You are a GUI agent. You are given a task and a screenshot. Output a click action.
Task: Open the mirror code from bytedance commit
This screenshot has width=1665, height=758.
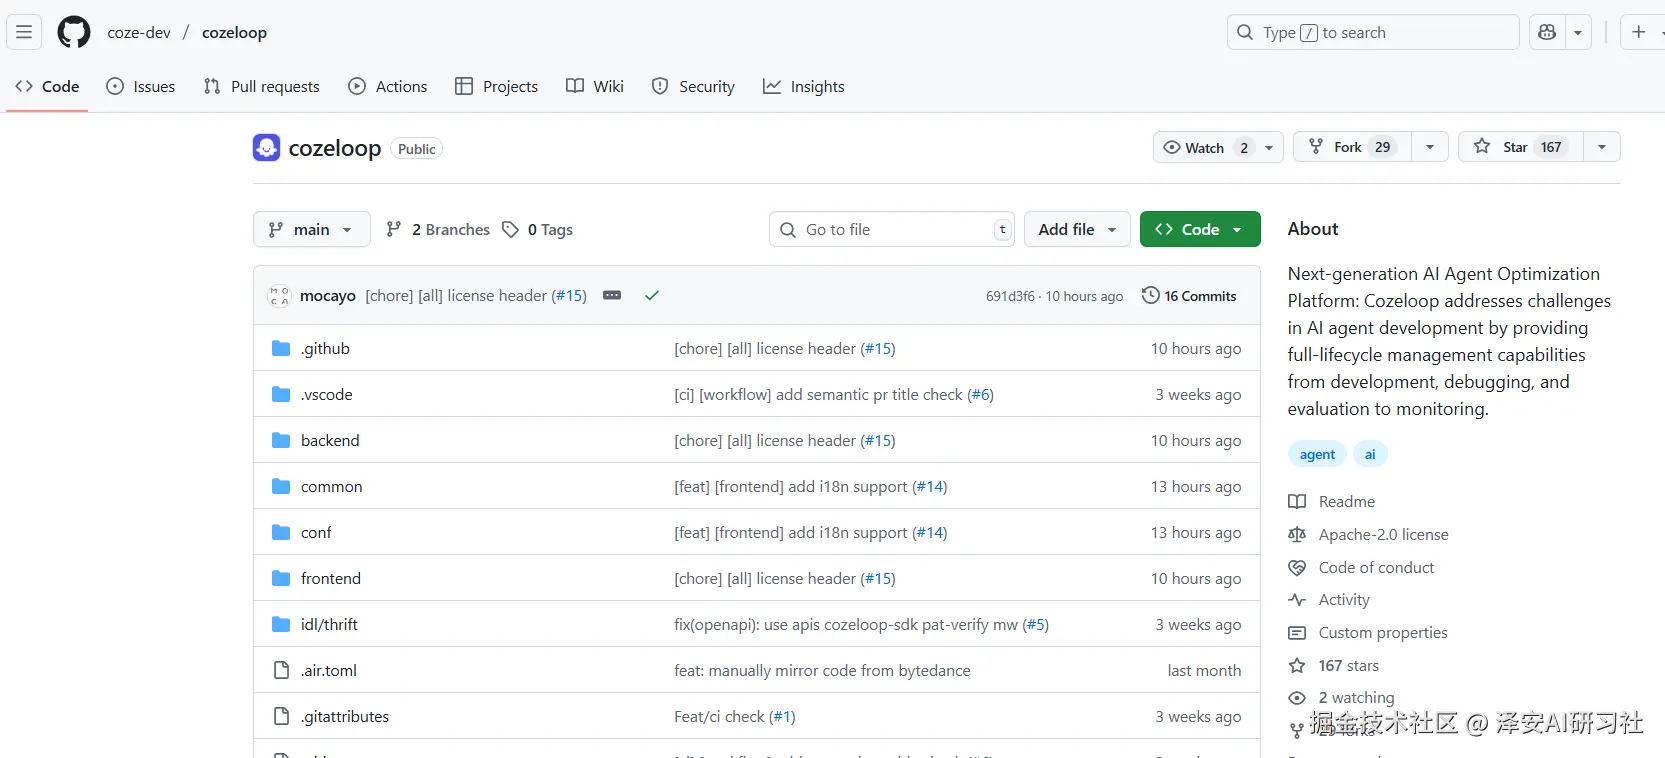[x=822, y=670]
